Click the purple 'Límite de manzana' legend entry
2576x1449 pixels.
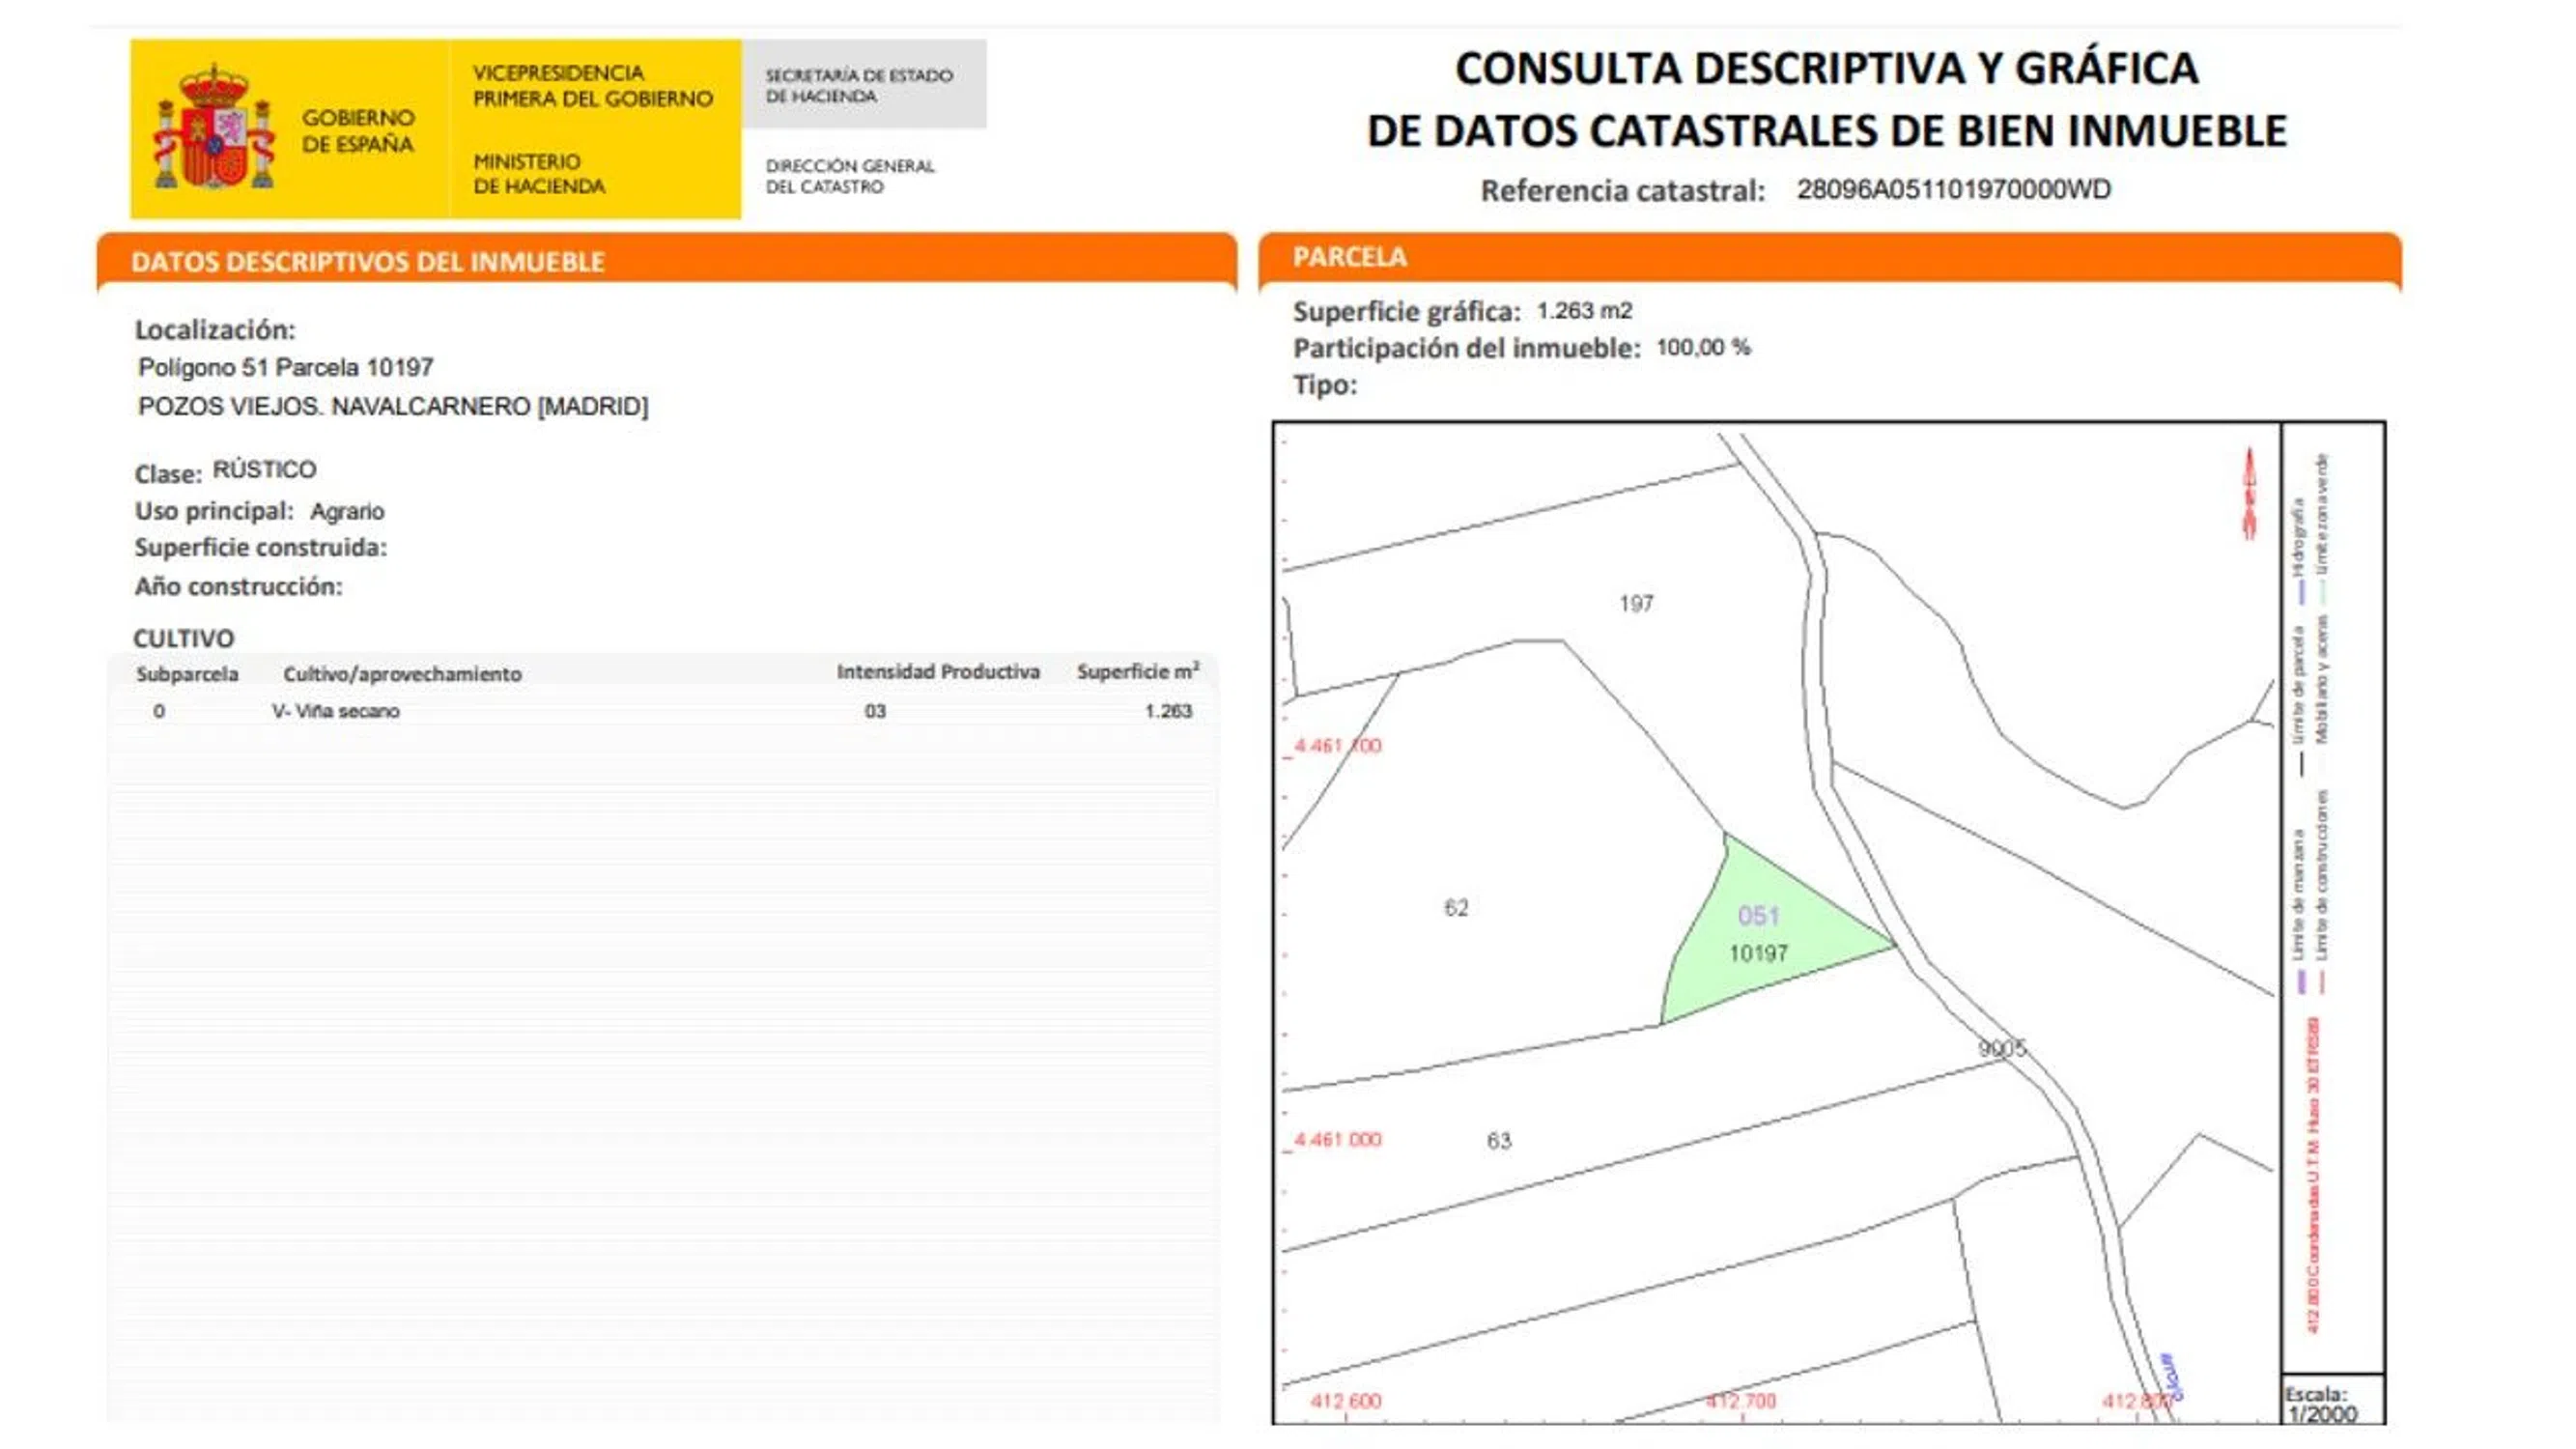pos(2299,910)
